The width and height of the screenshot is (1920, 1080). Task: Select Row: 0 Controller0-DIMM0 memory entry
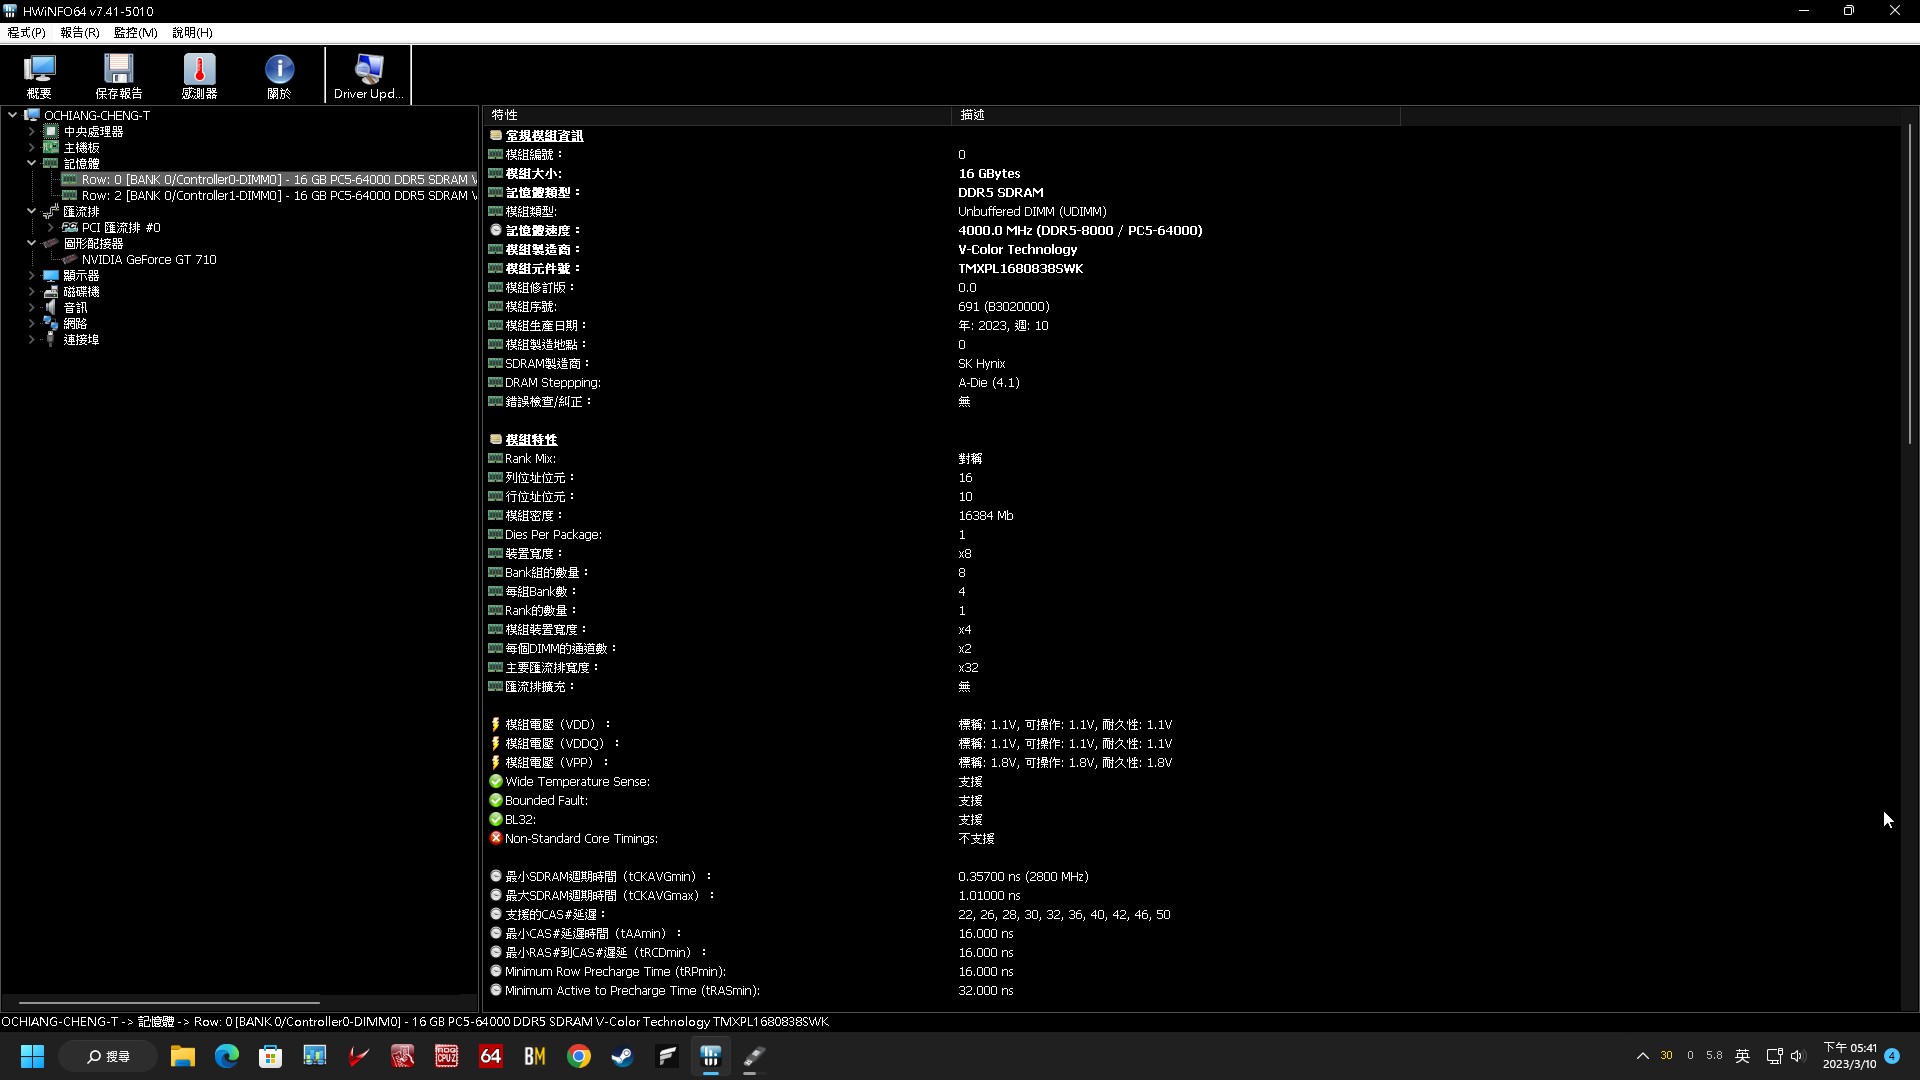point(270,180)
